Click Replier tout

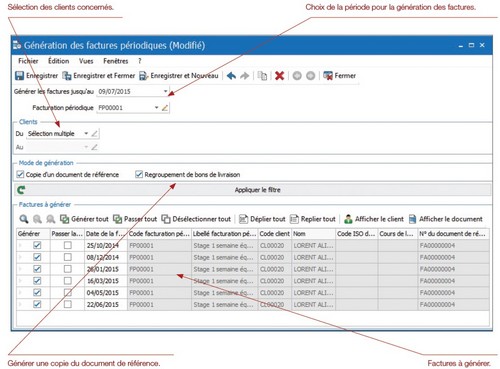point(313,219)
